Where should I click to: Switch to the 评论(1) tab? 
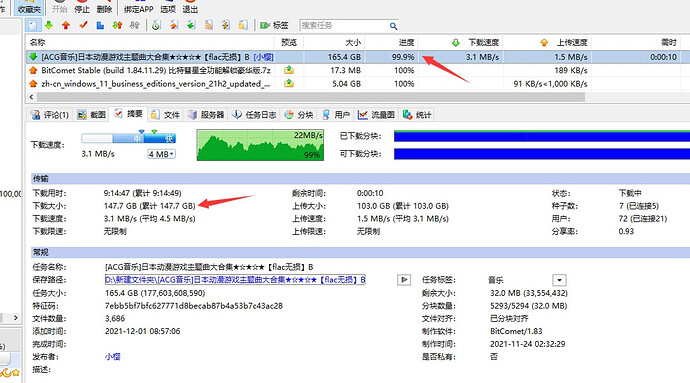pyautogui.click(x=50, y=115)
